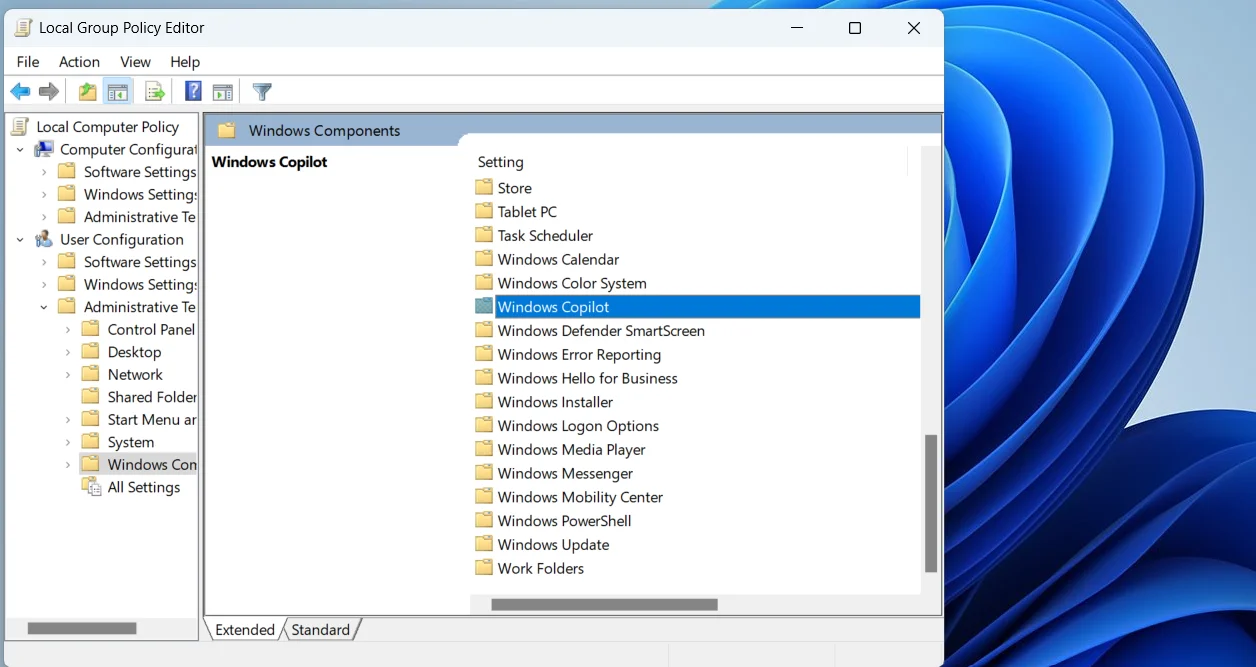Click the Work Folders folder icon
Screen dimensions: 1256x667
pos(484,568)
